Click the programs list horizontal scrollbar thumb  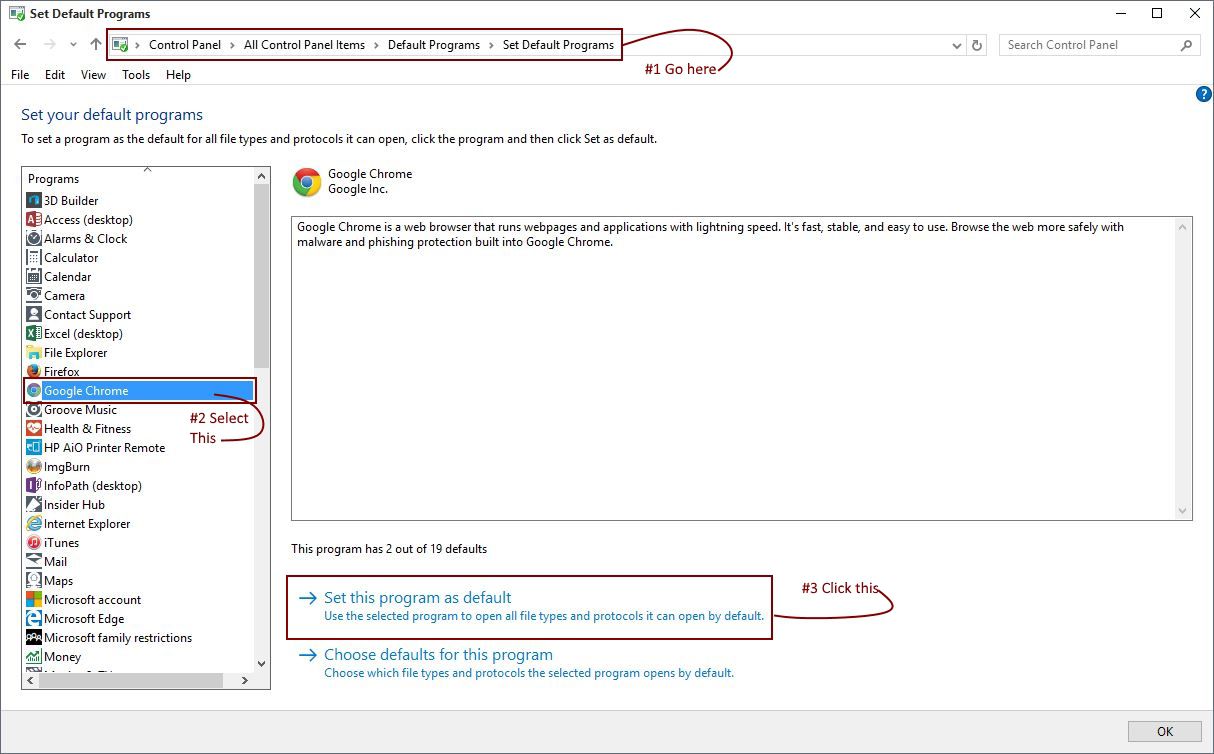tap(131, 680)
